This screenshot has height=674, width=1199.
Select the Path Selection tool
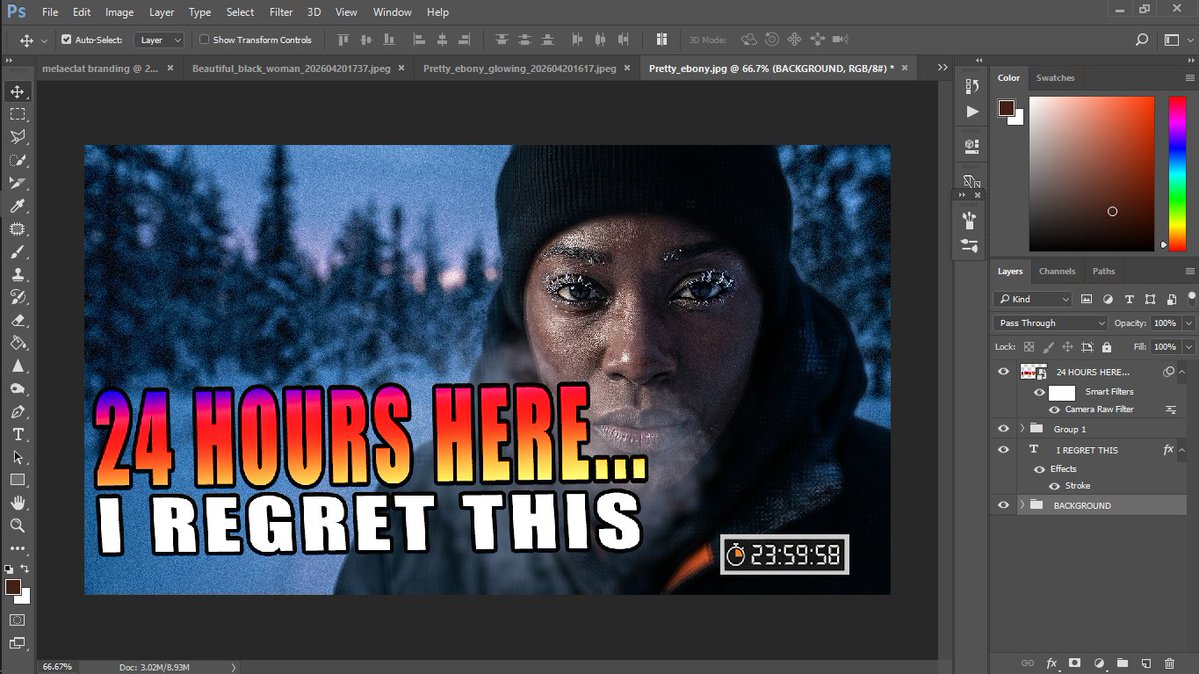(x=18, y=457)
